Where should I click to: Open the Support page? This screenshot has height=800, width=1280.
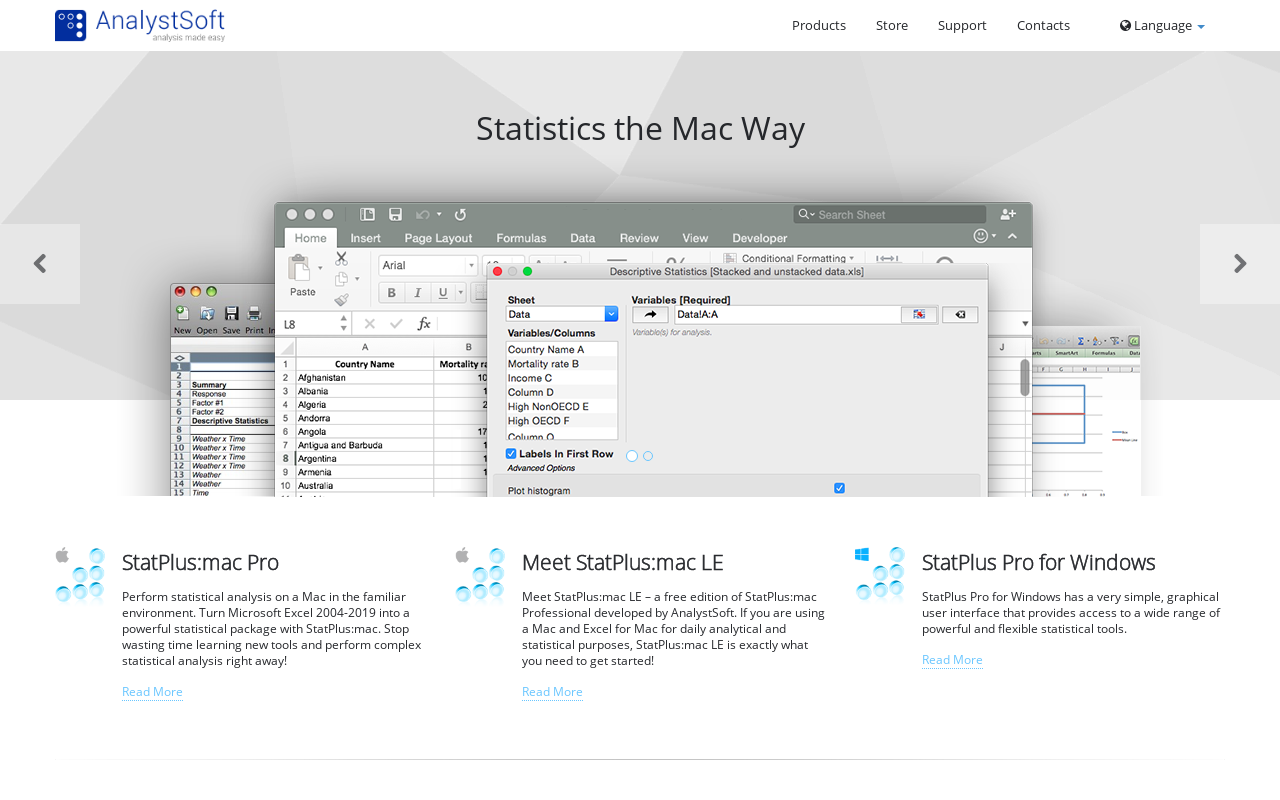962,25
